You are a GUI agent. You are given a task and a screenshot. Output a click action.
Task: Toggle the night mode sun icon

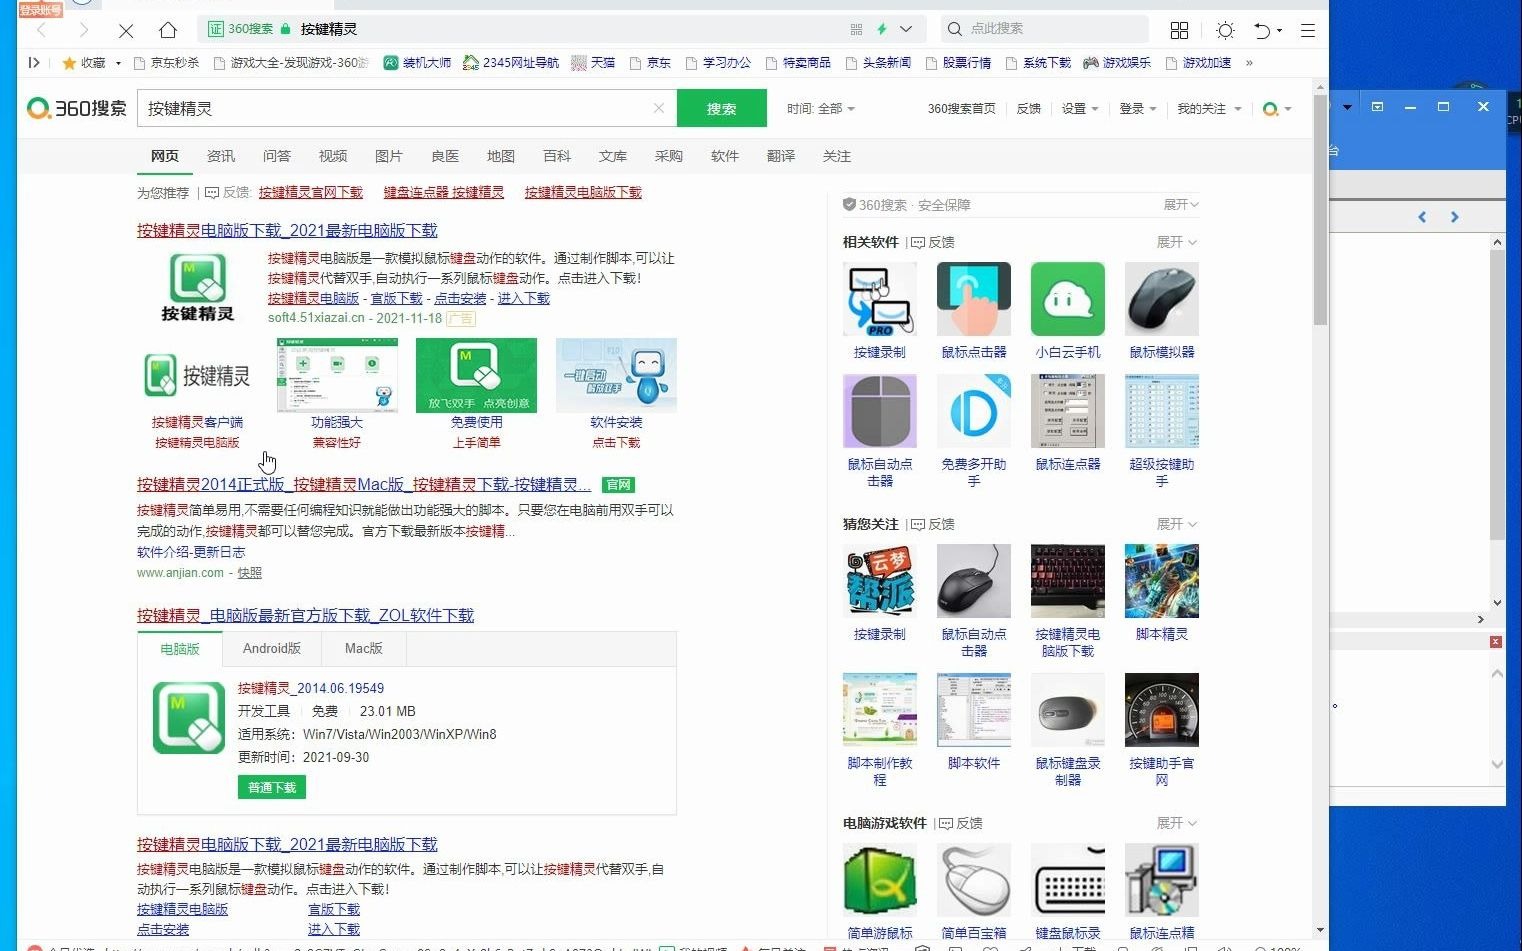click(x=1225, y=30)
